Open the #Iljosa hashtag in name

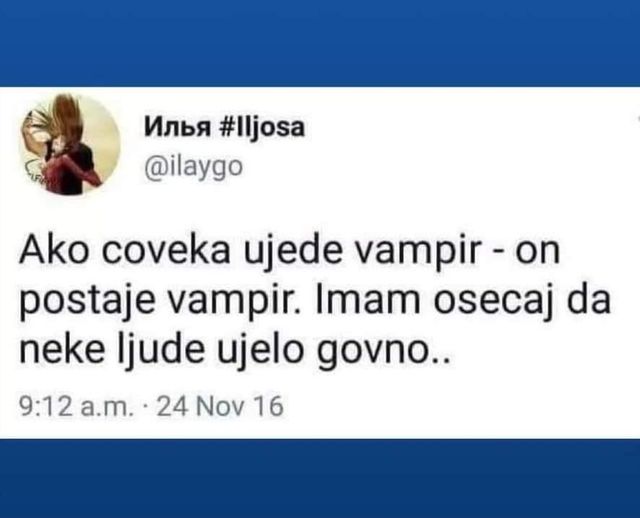[x=262, y=128]
